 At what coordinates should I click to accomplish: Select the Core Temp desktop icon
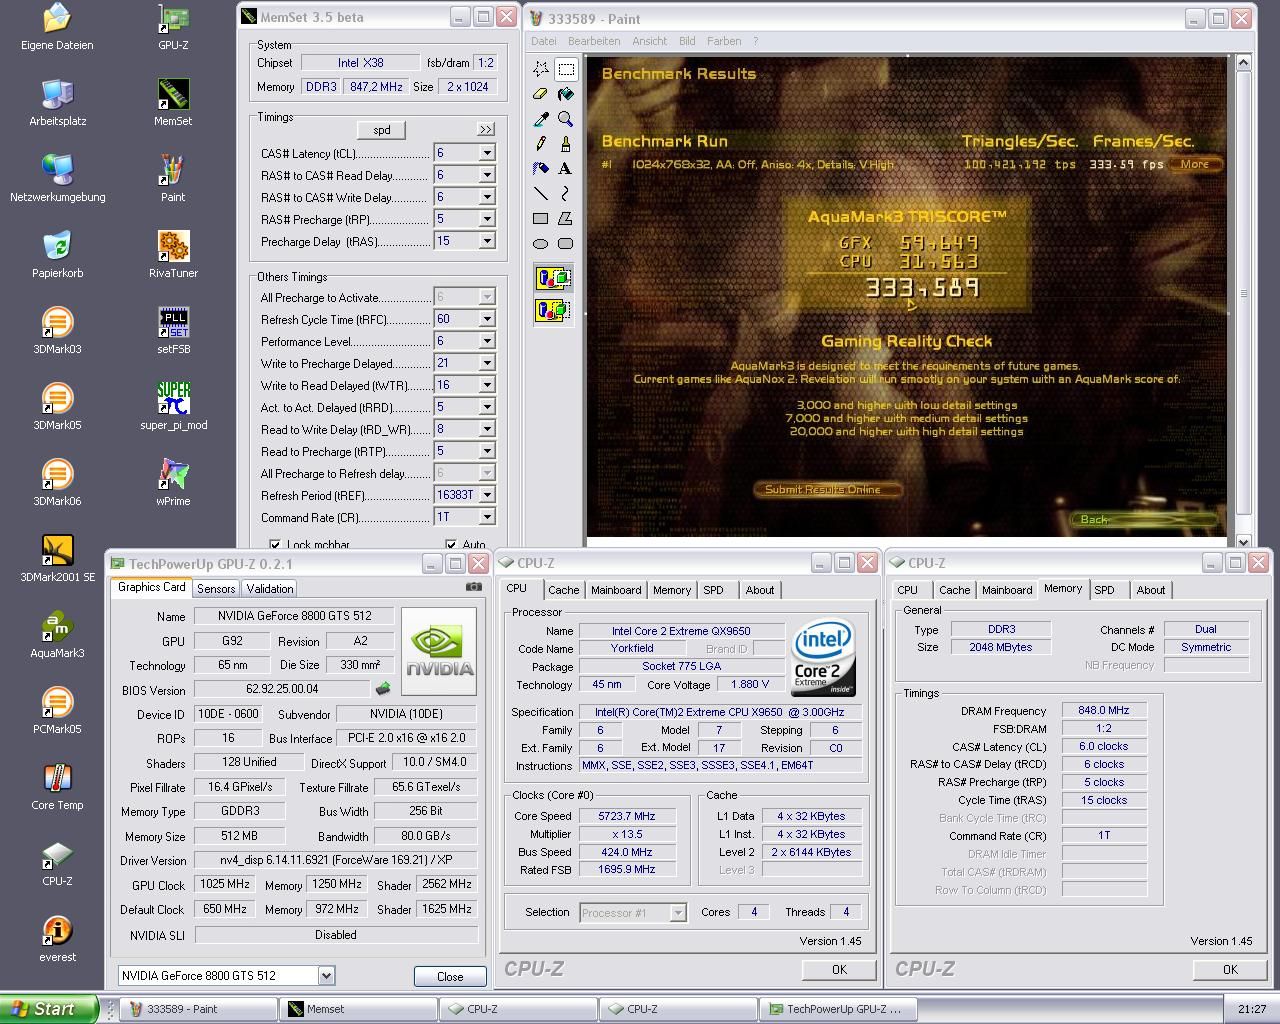57,786
